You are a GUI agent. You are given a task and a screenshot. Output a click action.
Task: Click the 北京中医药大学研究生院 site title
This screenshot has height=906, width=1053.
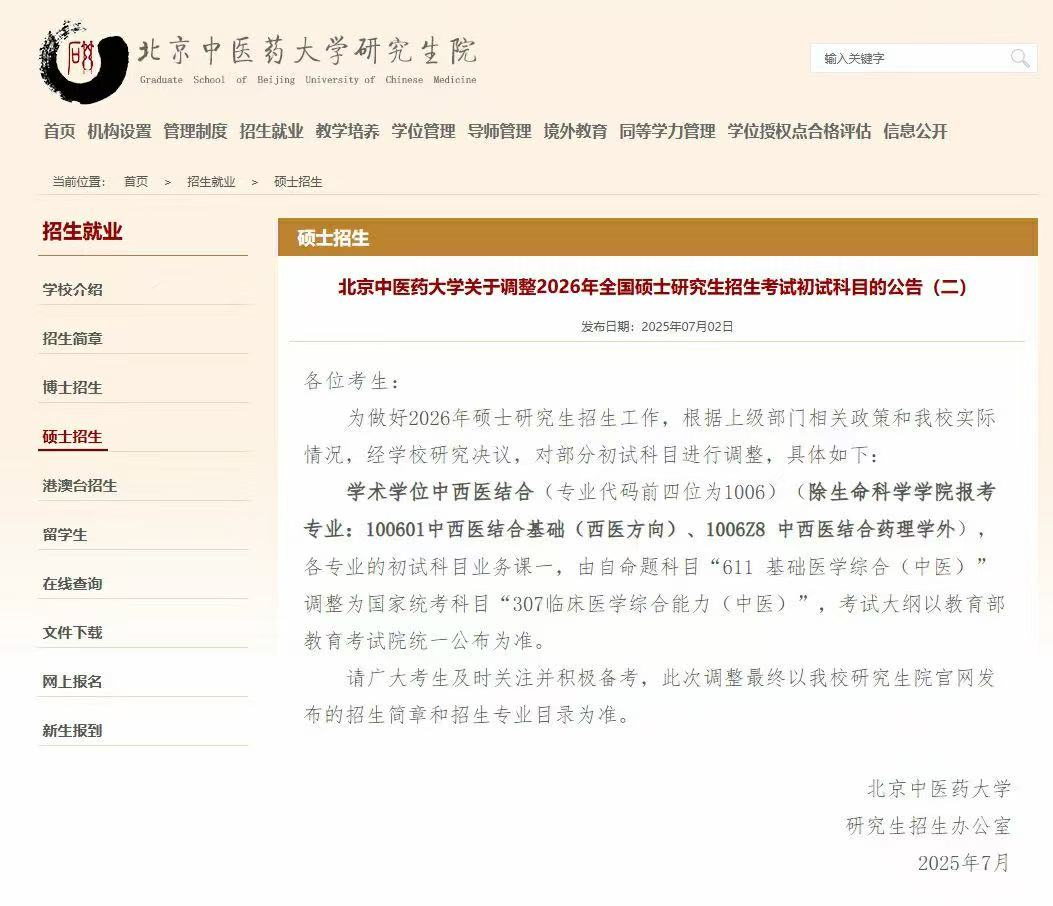(x=307, y=51)
